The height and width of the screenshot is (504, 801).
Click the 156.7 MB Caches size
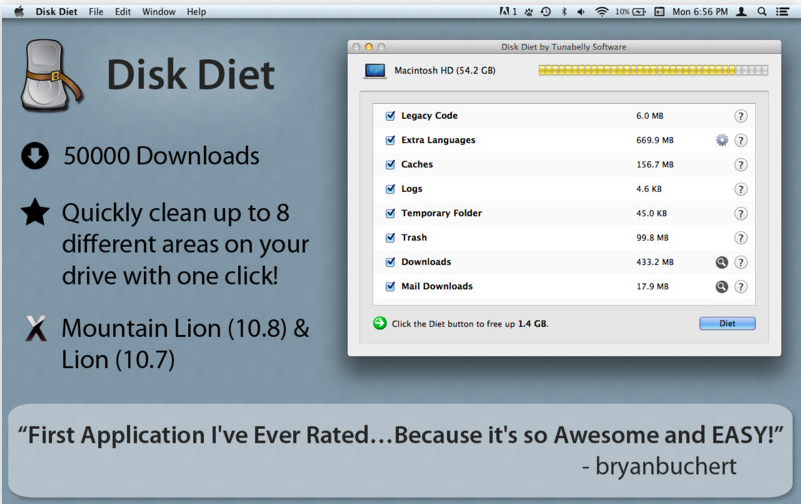655,164
